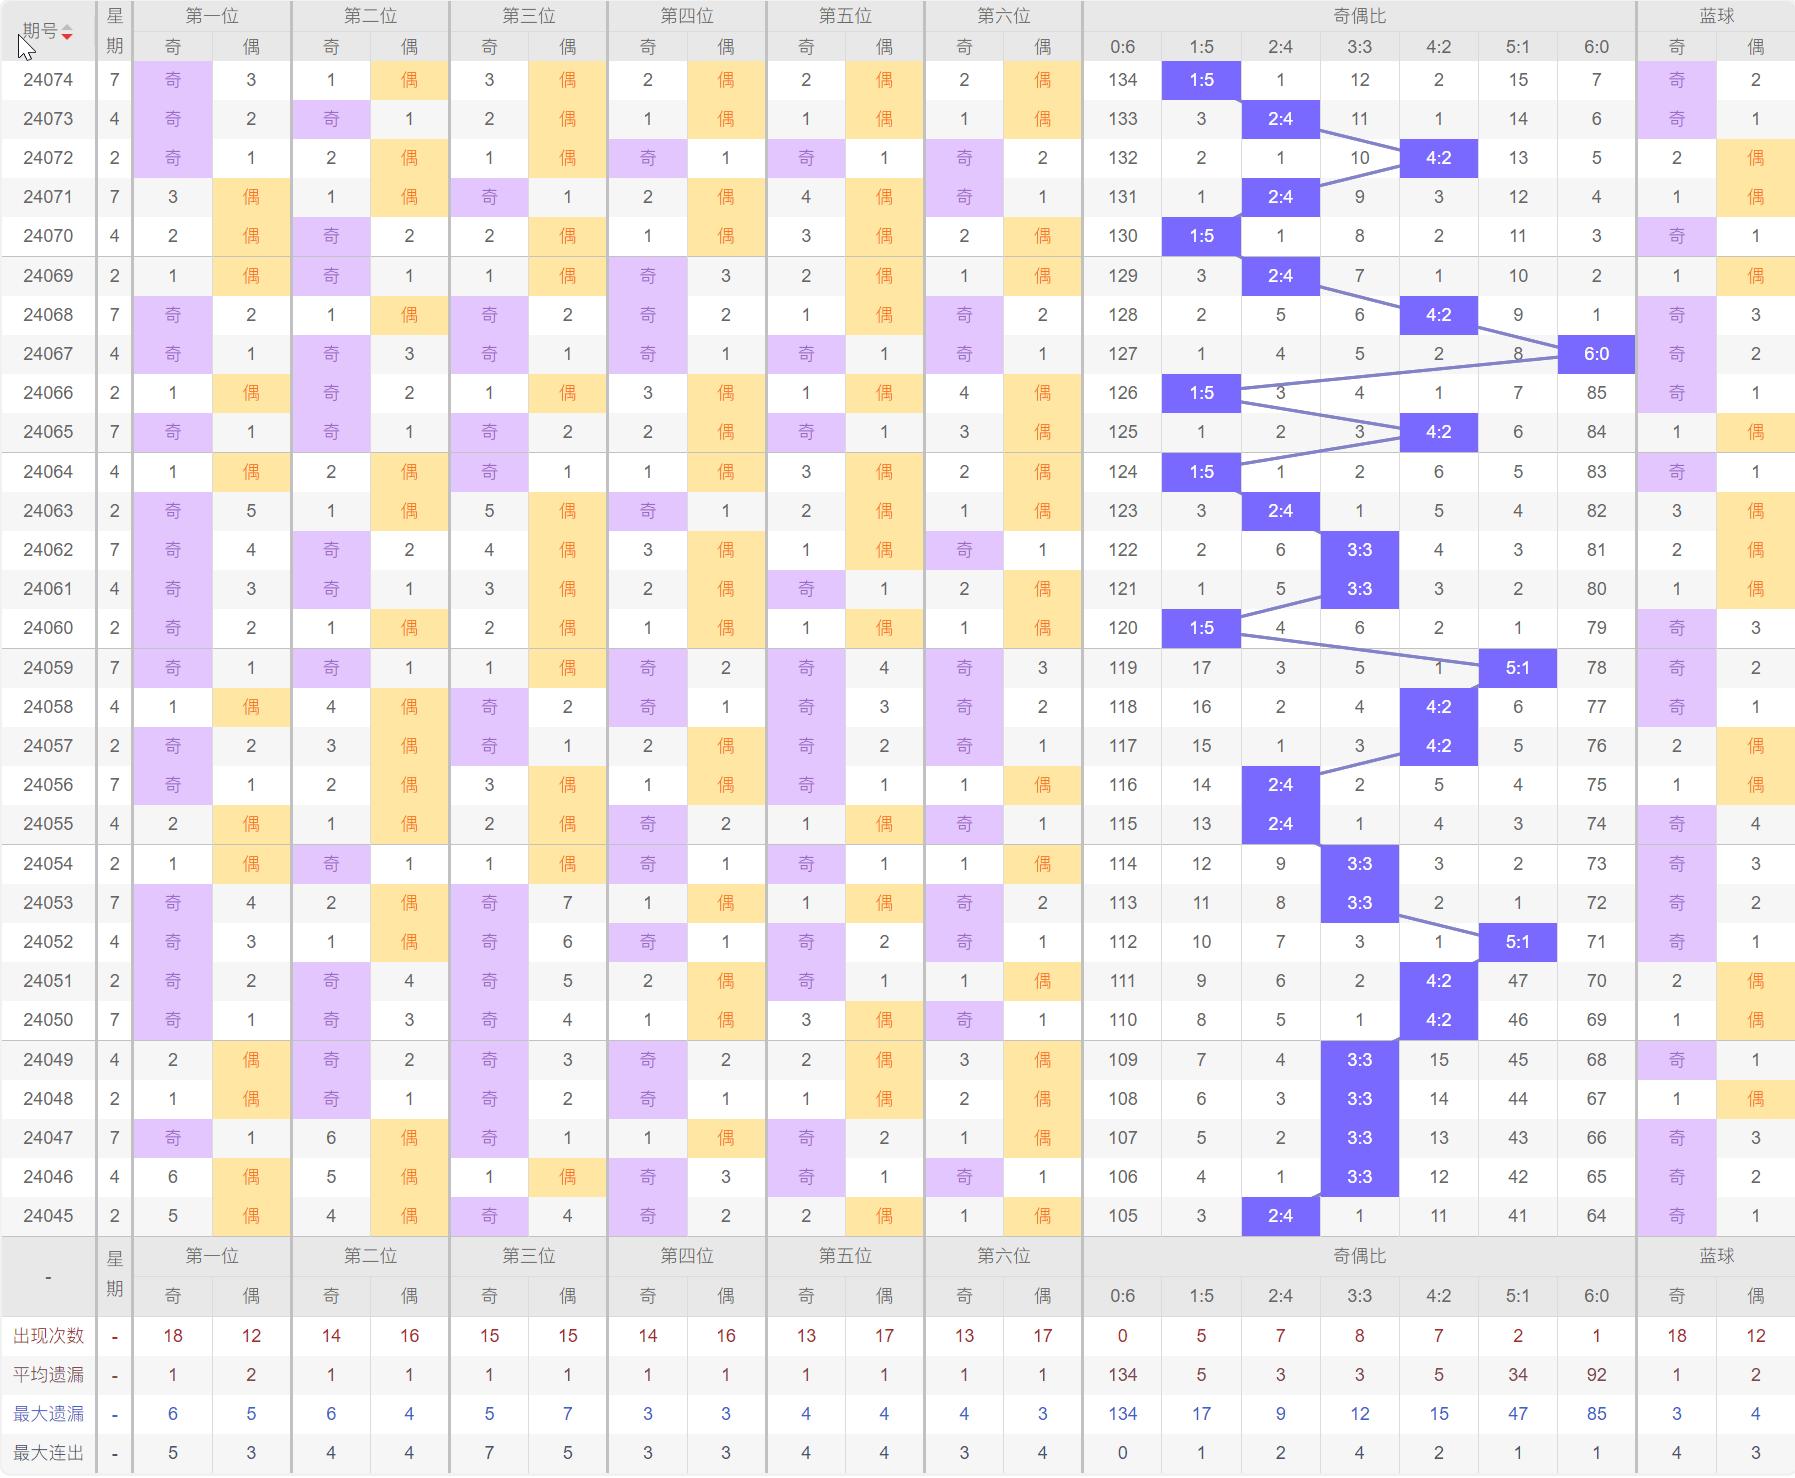Viewport: 1795px width, 1478px height.
Task: Click highlighted 5:1 ratio cell in row 24059
Action: (x=1517, y=668)
